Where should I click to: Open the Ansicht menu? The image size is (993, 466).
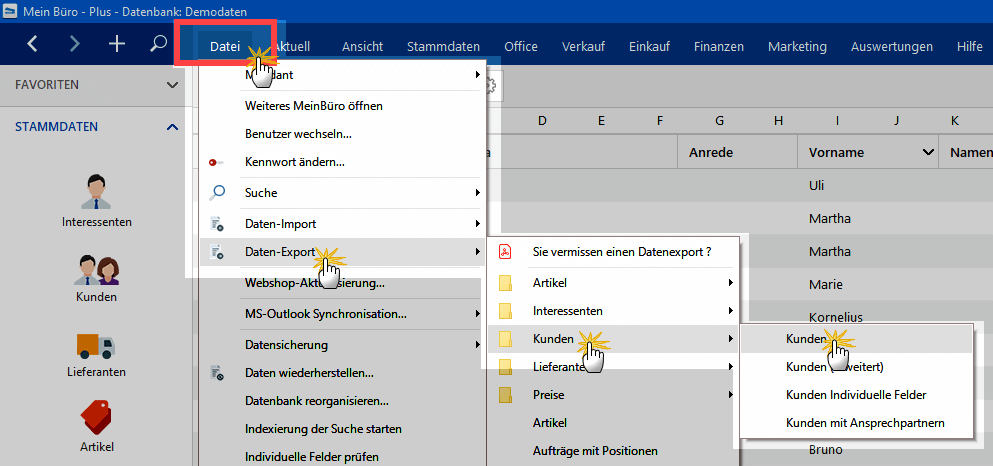coord(362,46)
